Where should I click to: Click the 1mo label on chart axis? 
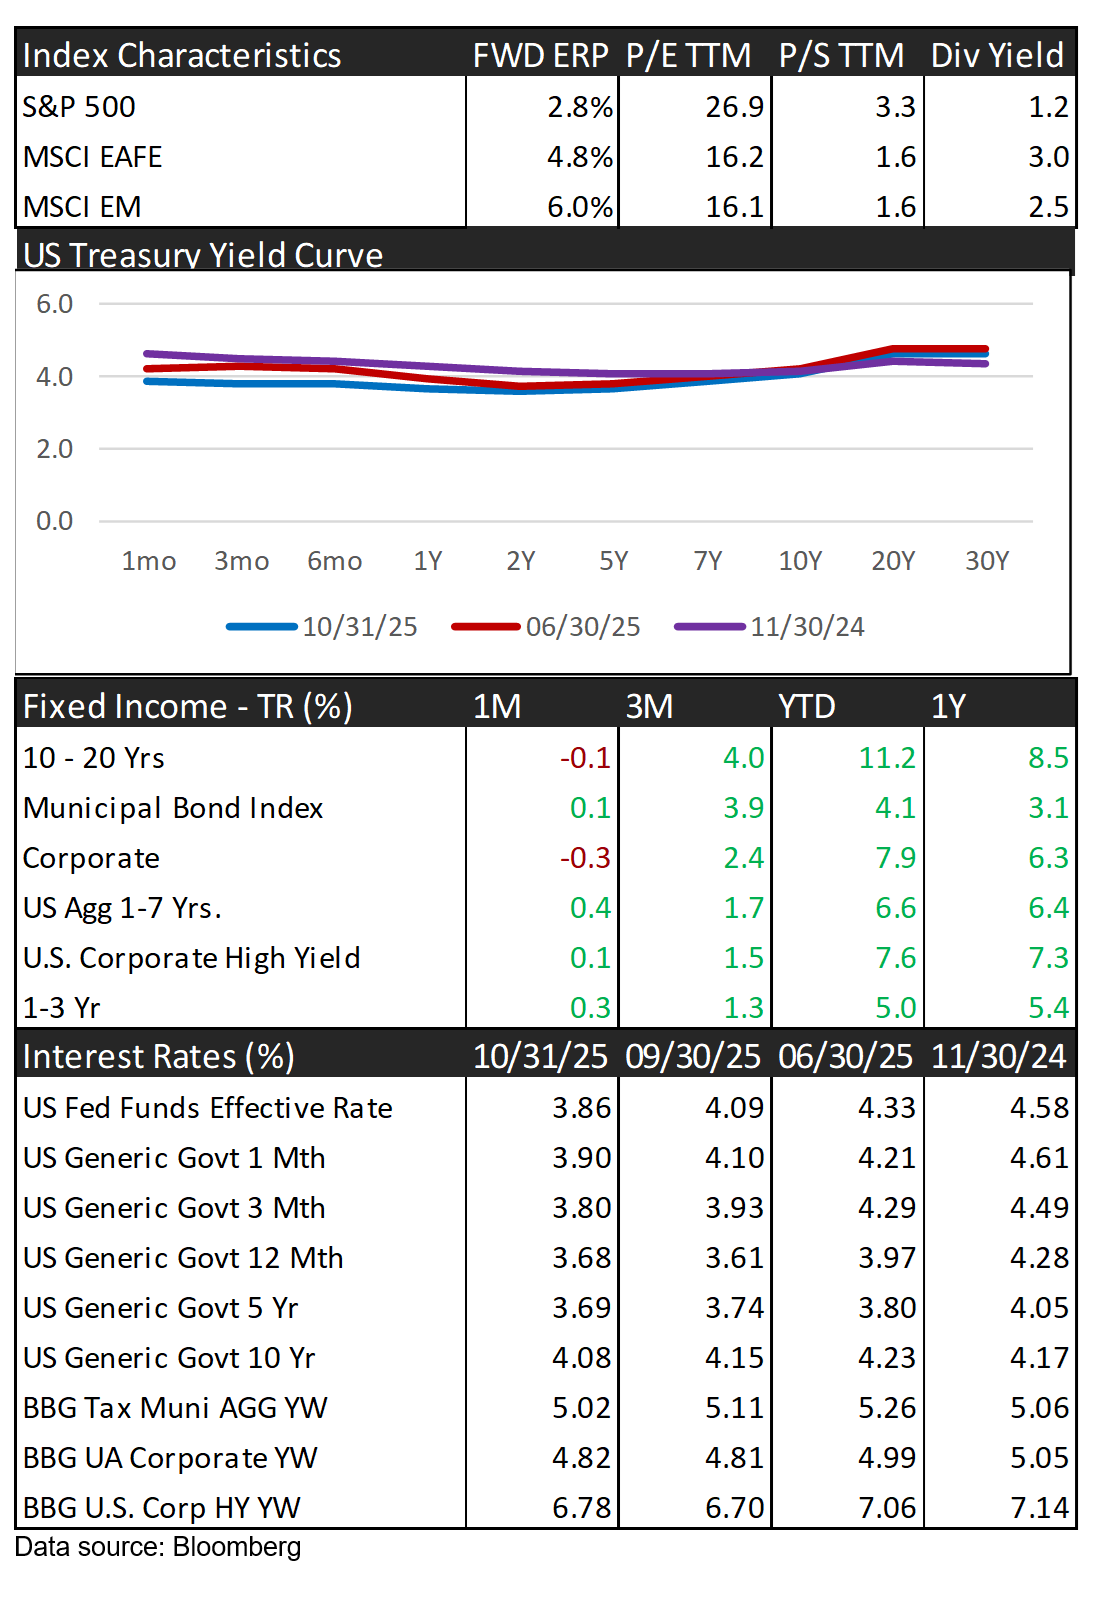coord(149,561)
